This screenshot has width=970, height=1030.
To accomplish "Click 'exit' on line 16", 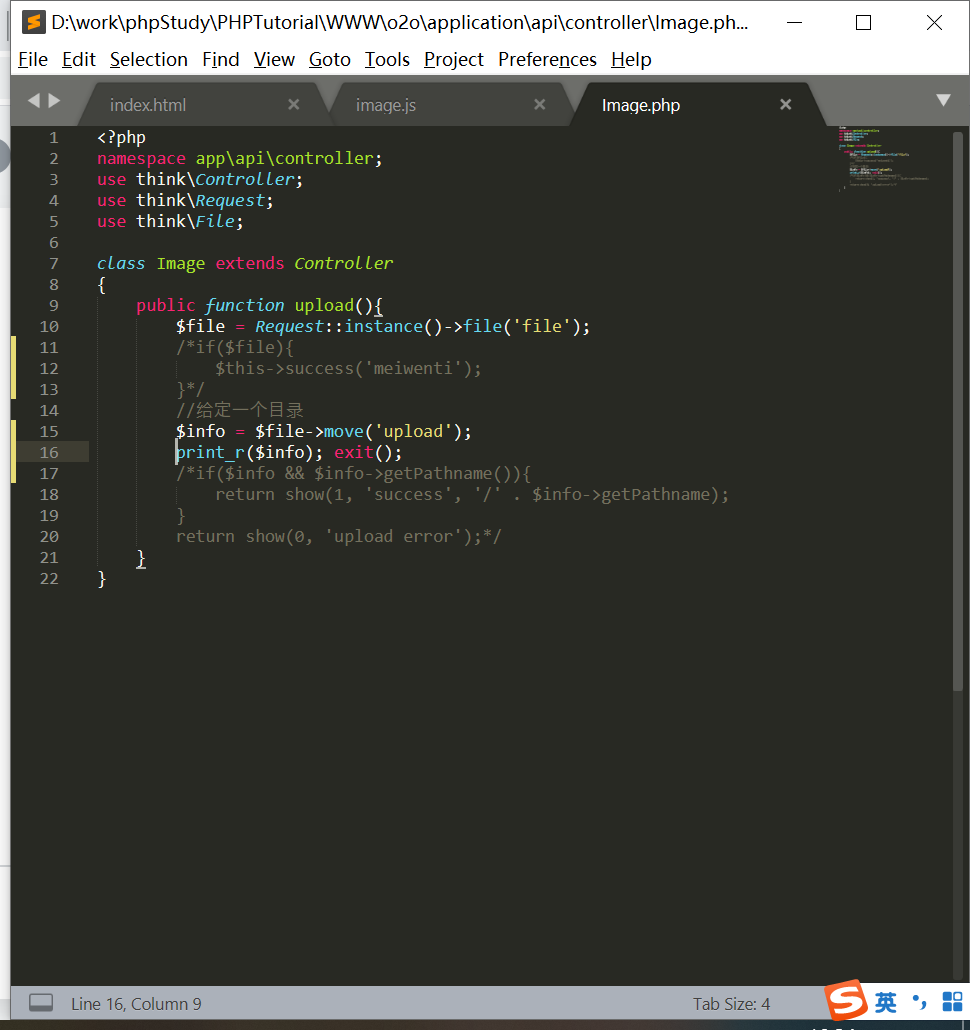I will [354, 453].
